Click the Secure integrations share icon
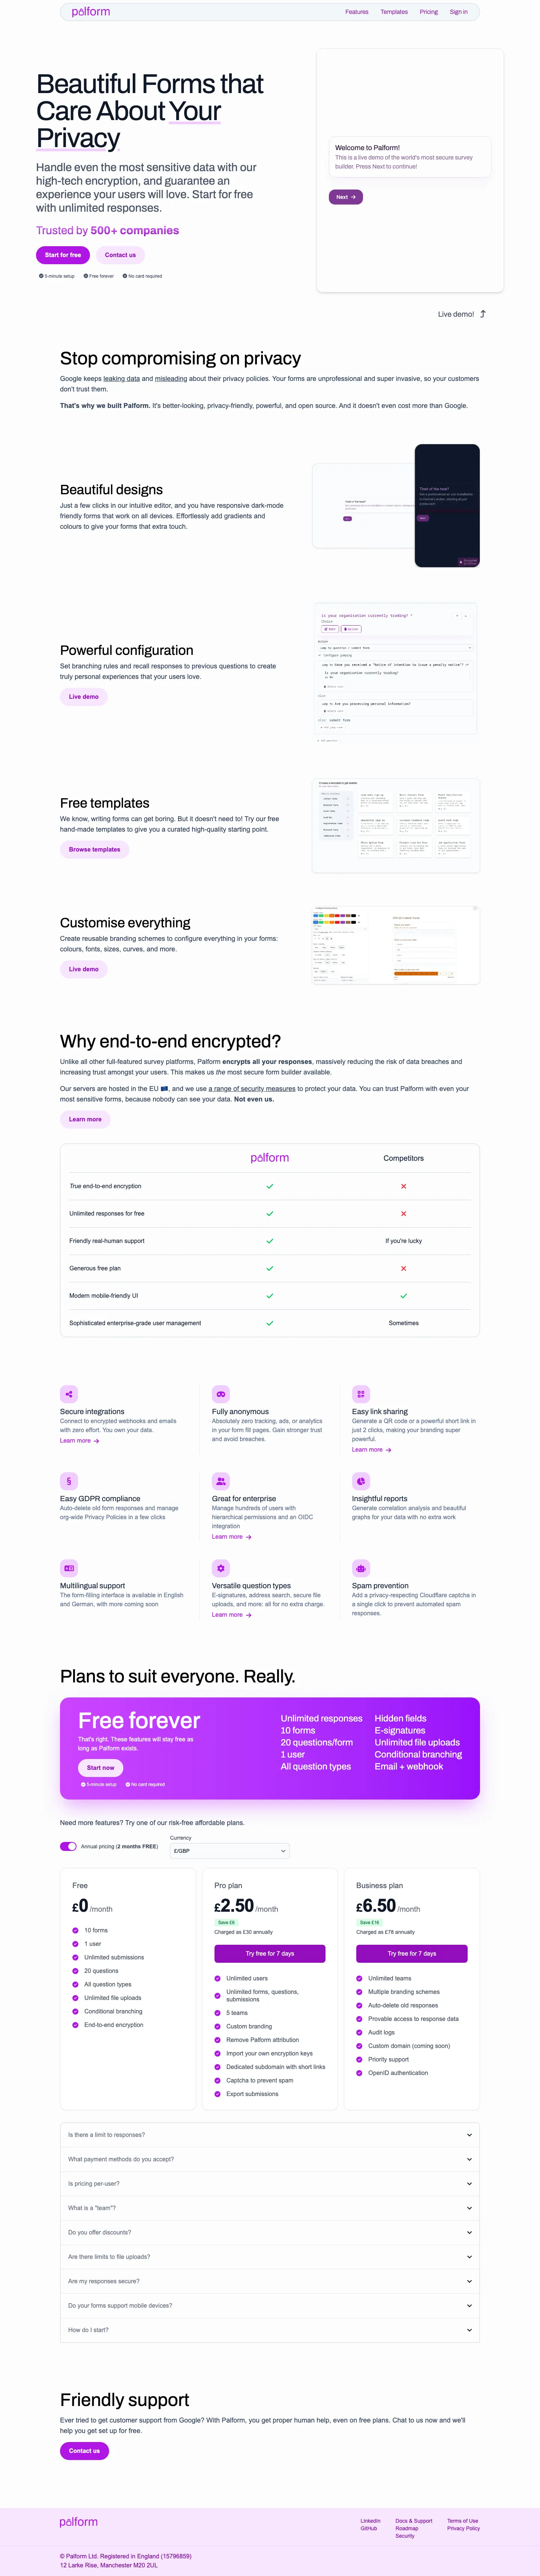540x2576 pixels. point(69,1394)
